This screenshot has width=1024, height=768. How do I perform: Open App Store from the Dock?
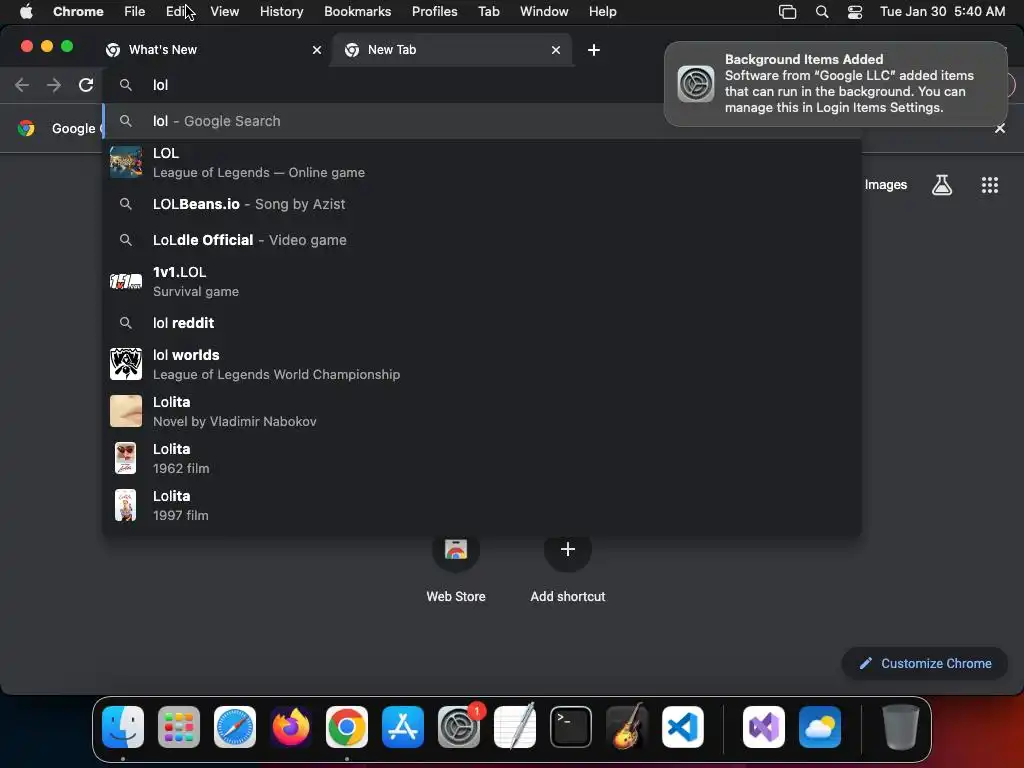coord(403,727)
